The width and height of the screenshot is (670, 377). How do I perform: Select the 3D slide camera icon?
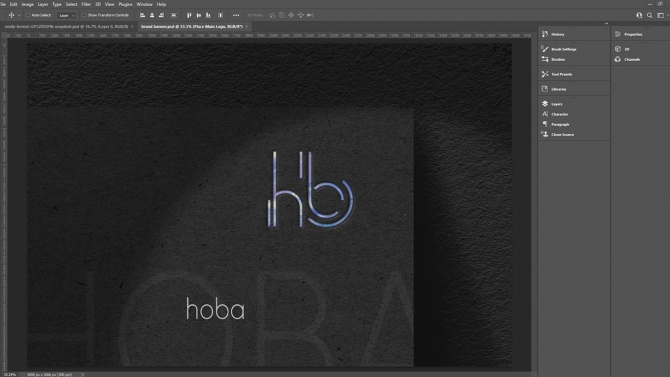(301, 15)
